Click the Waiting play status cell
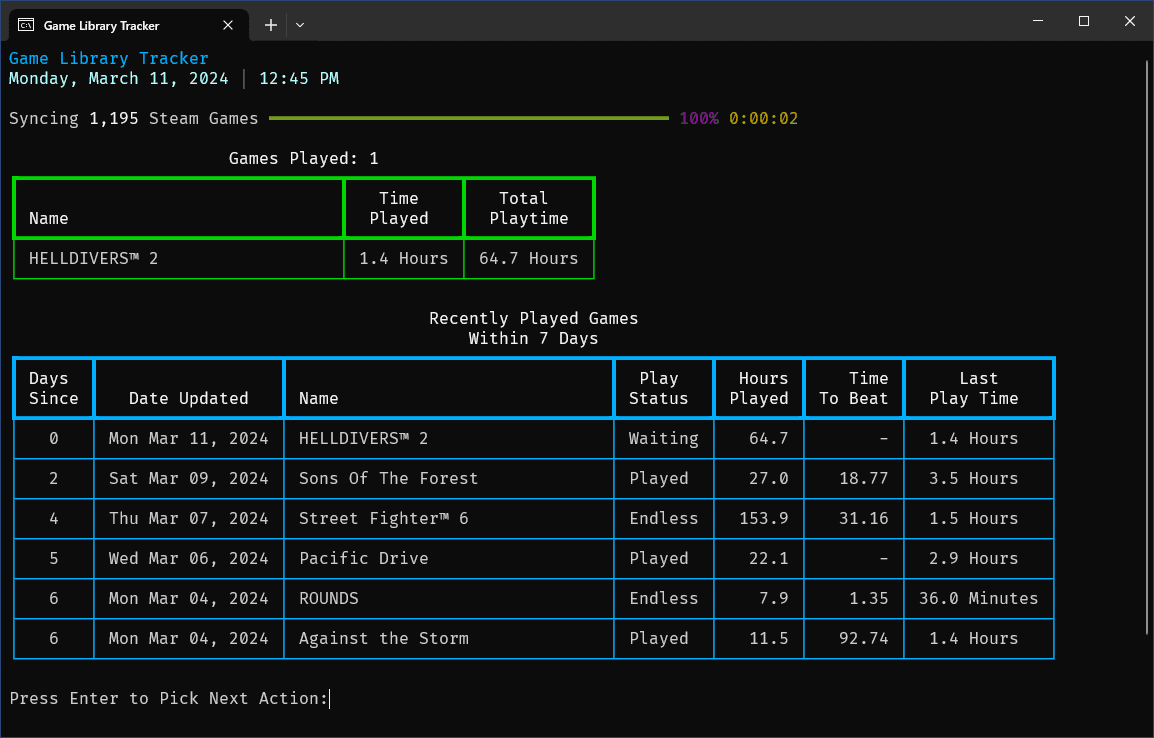The width and height of the screenshot is (1154, 738). (x=663, y=439)
